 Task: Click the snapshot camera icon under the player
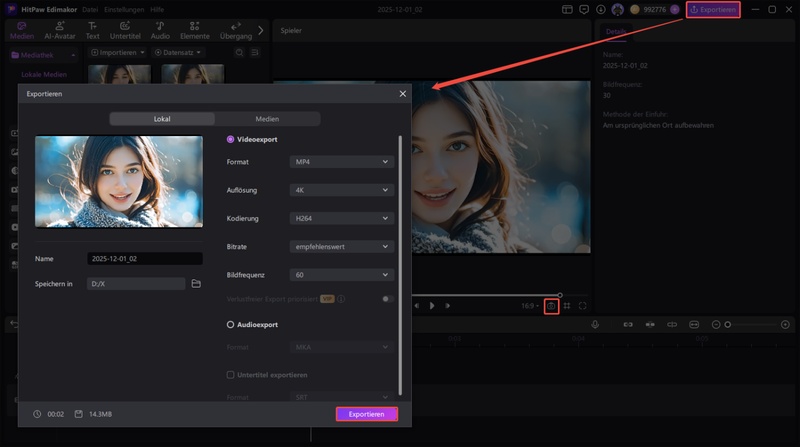(x=551, y=306)
